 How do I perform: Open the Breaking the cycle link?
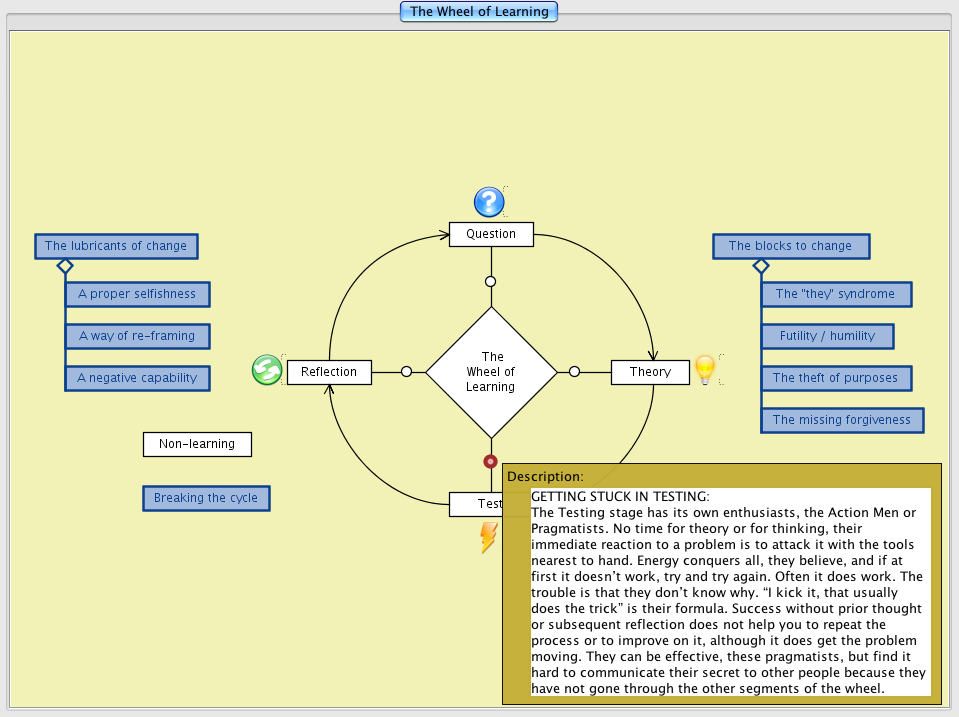tap(206, 498)
